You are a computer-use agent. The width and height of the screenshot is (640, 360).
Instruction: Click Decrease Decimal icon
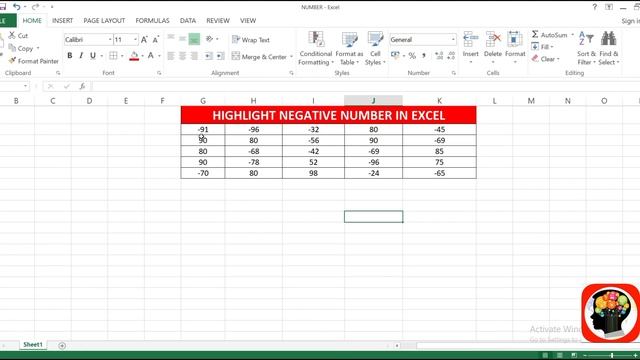click(x=451, y=56)
